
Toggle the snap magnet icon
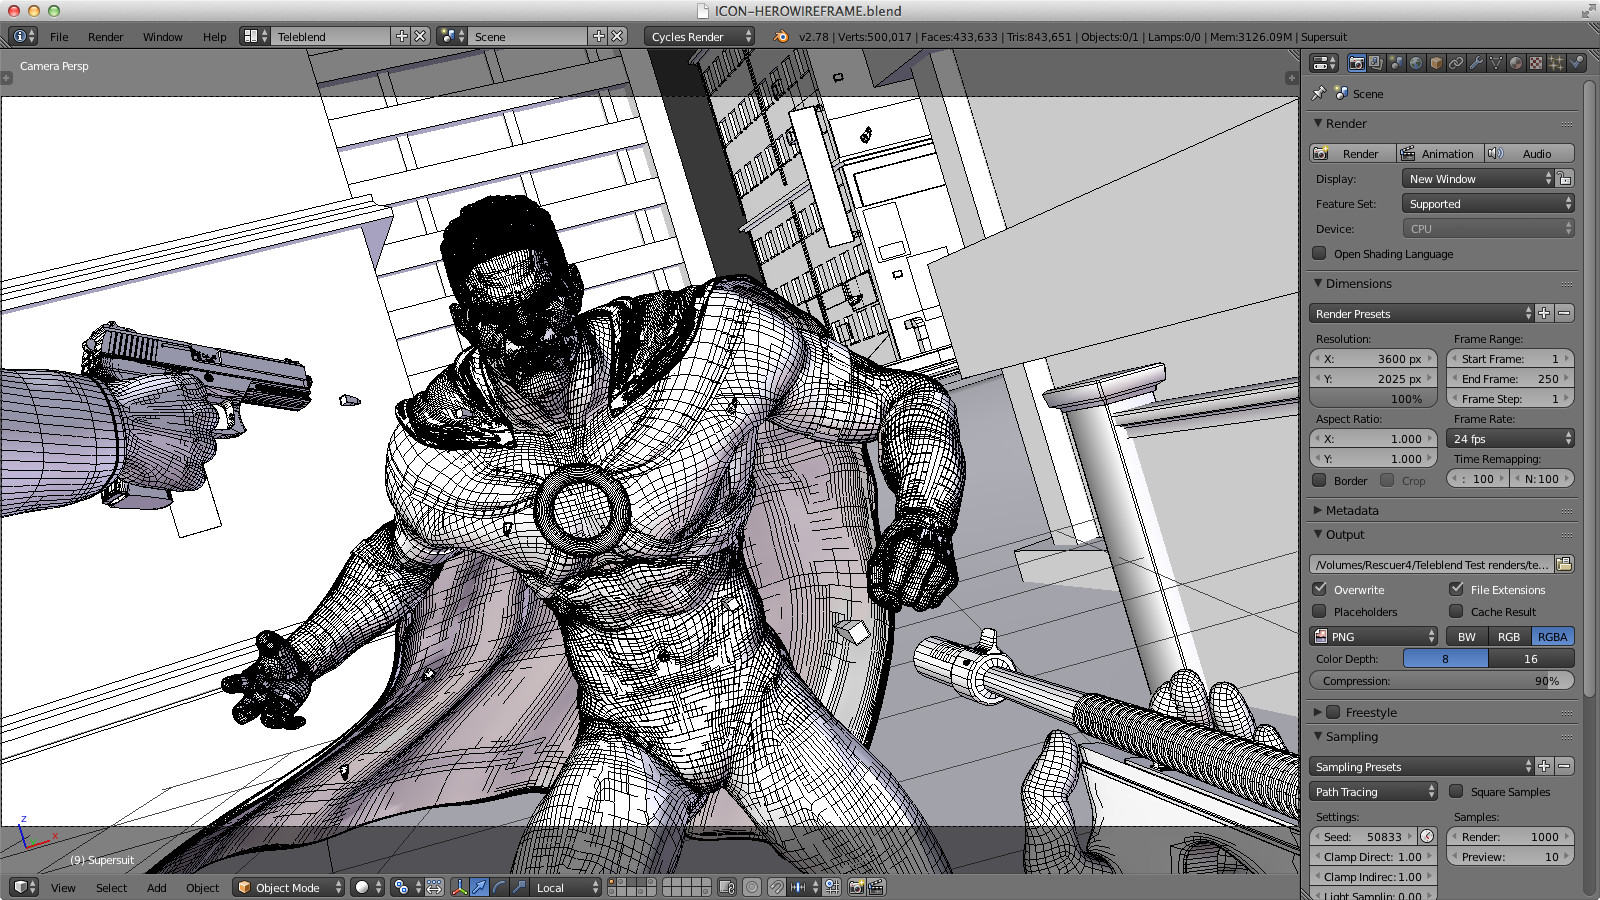pos(777,887)
